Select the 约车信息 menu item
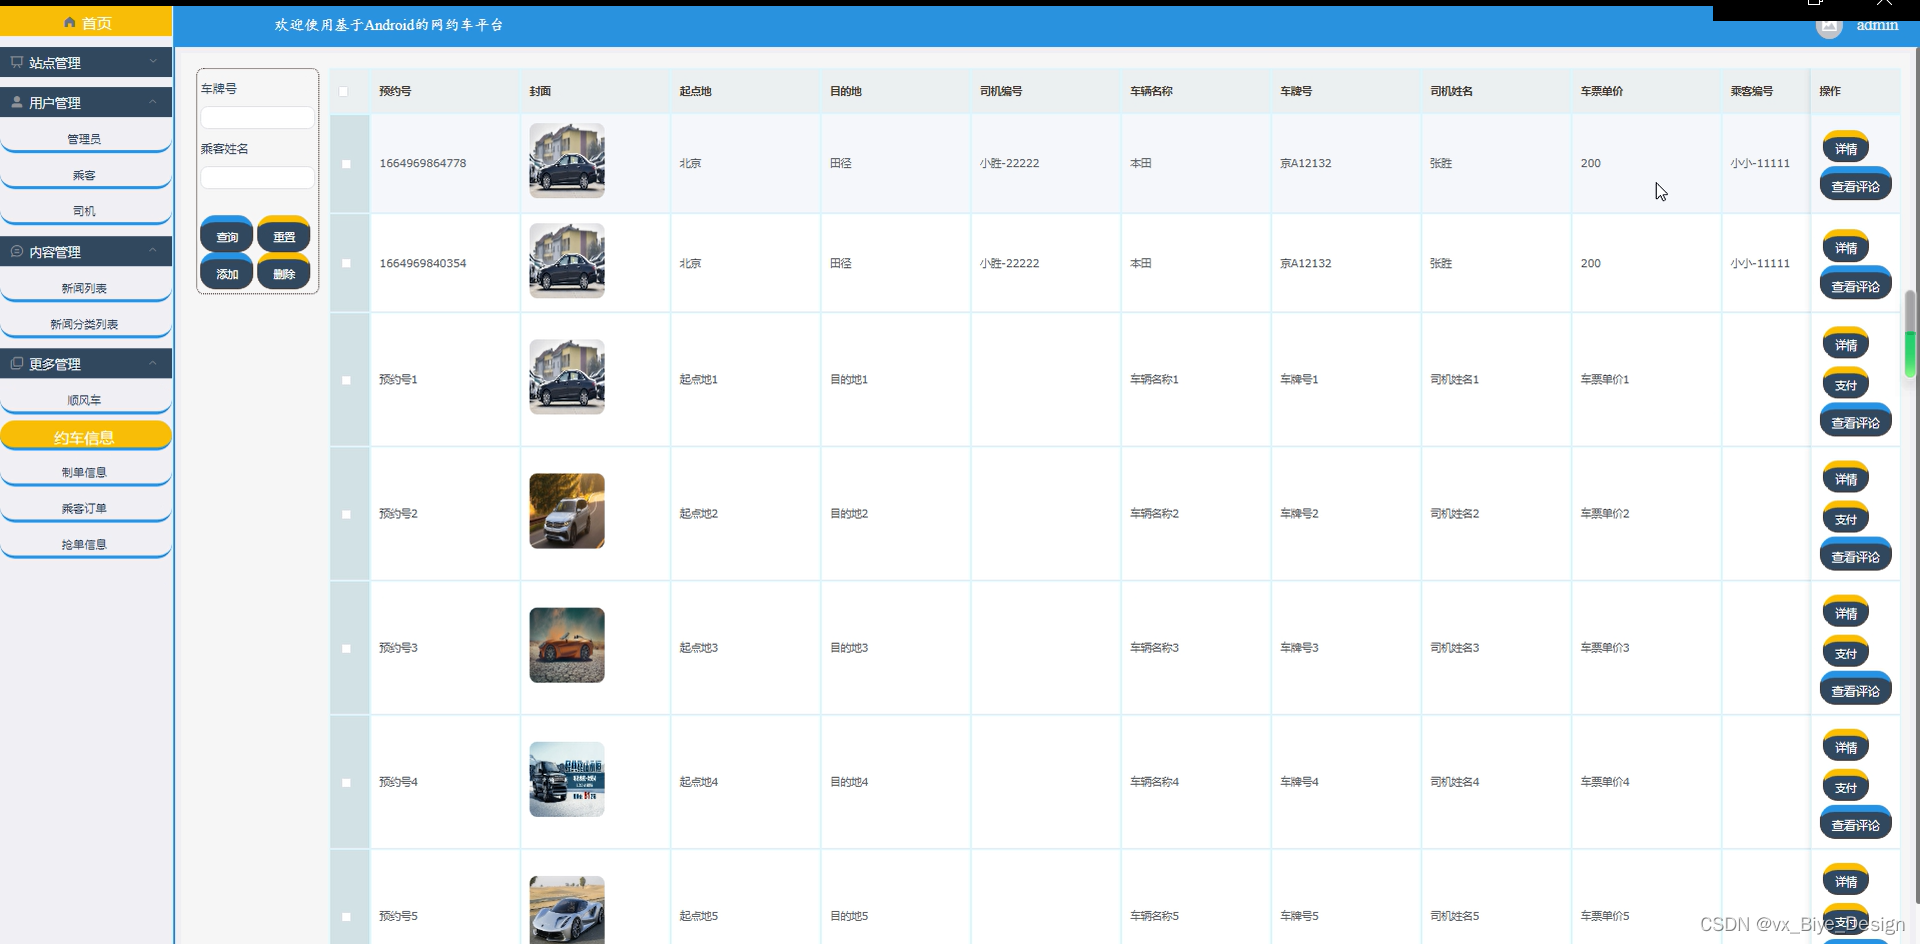Image resolution: width=1920 pixels, height=944 pixels. click(85, 437)
